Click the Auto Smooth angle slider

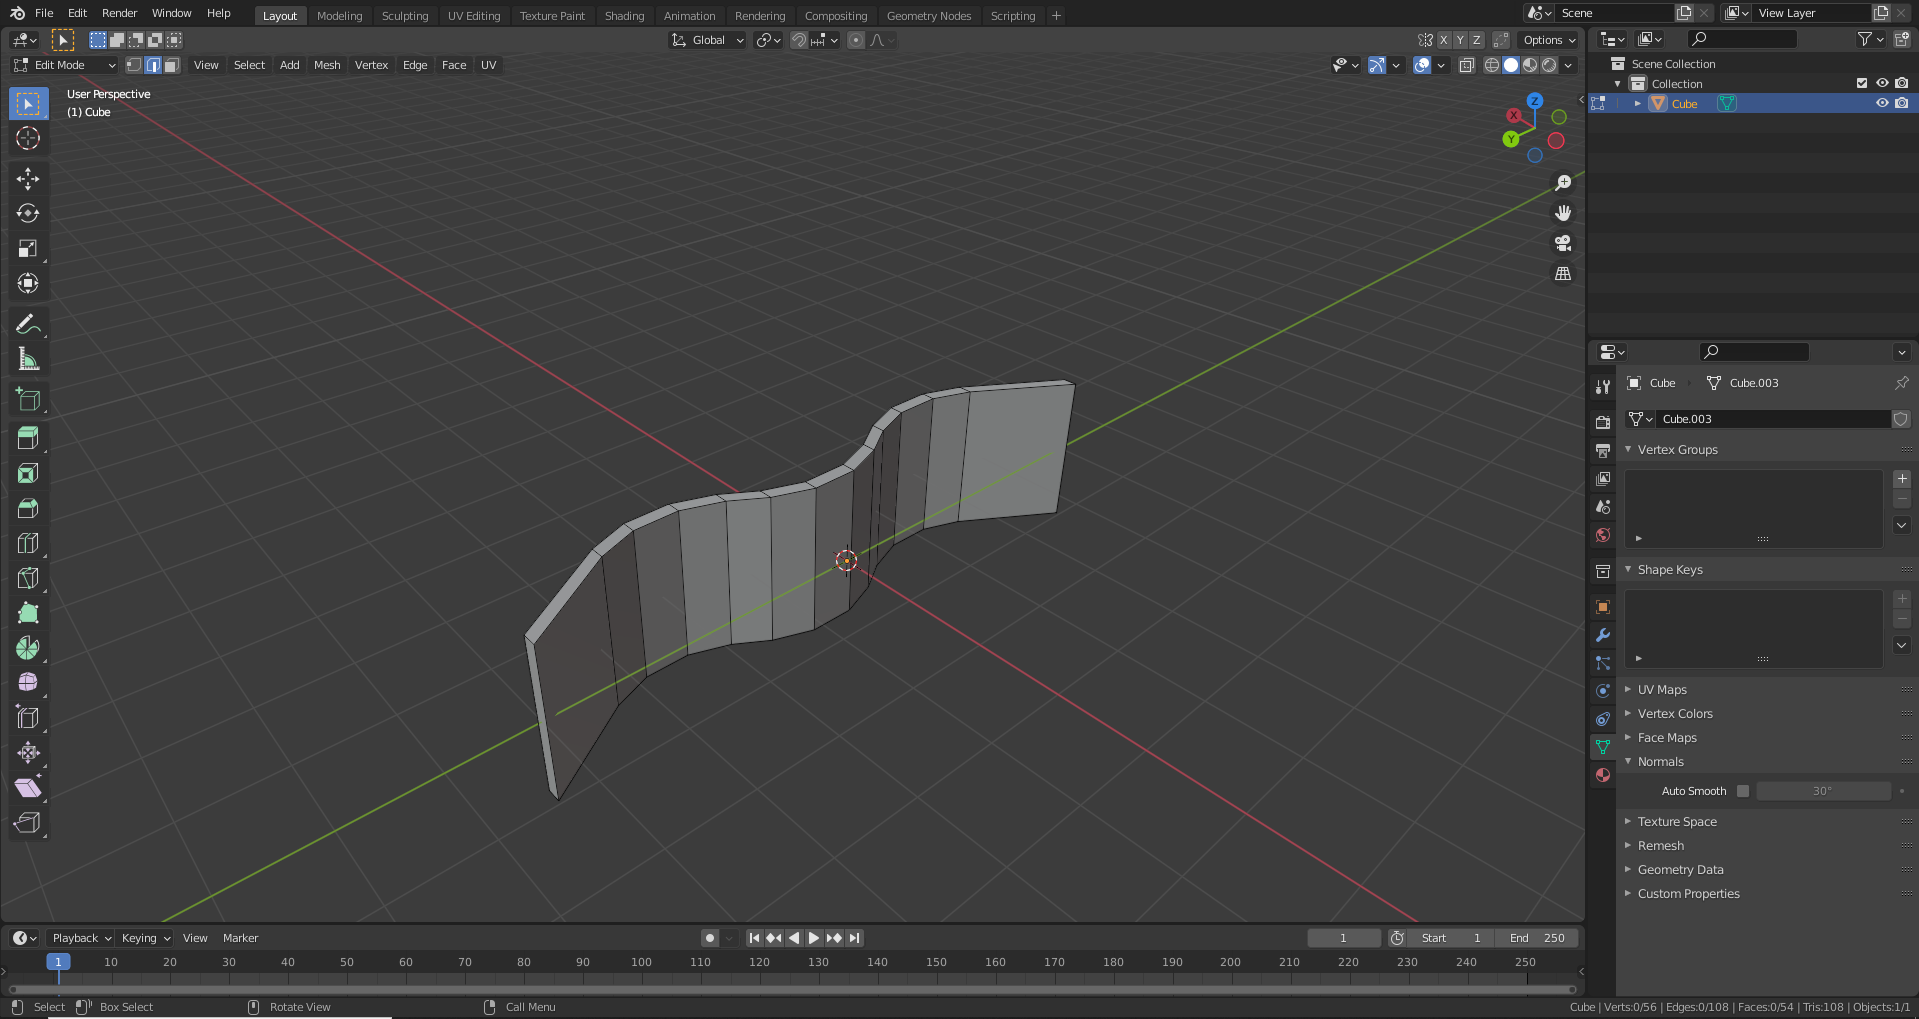click(x=1822, y=791)
